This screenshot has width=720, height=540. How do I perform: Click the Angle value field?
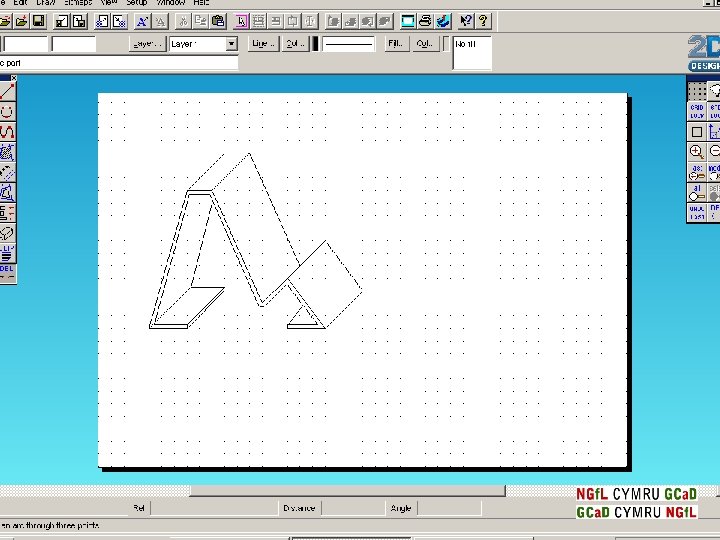point(449,508)
